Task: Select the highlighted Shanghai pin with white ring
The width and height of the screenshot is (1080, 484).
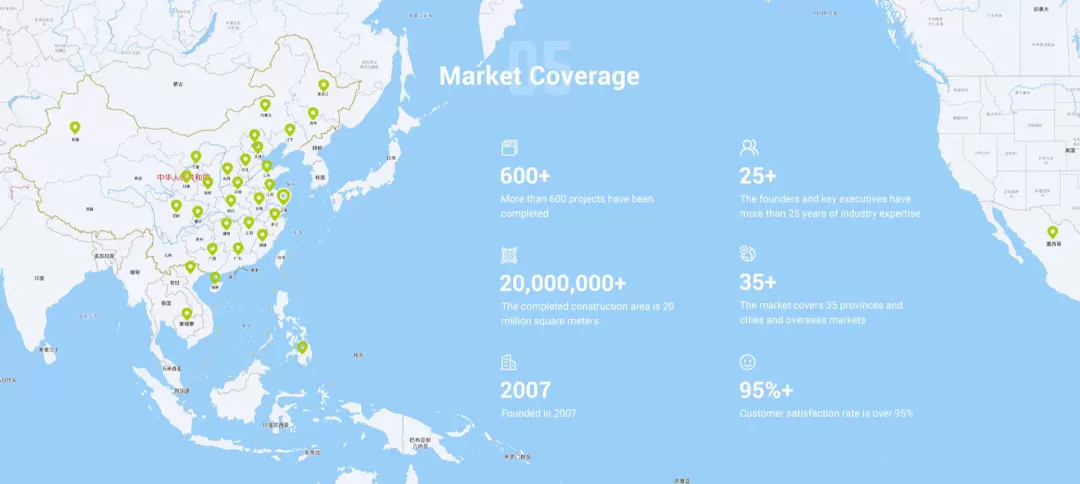Action: point(283,197)
